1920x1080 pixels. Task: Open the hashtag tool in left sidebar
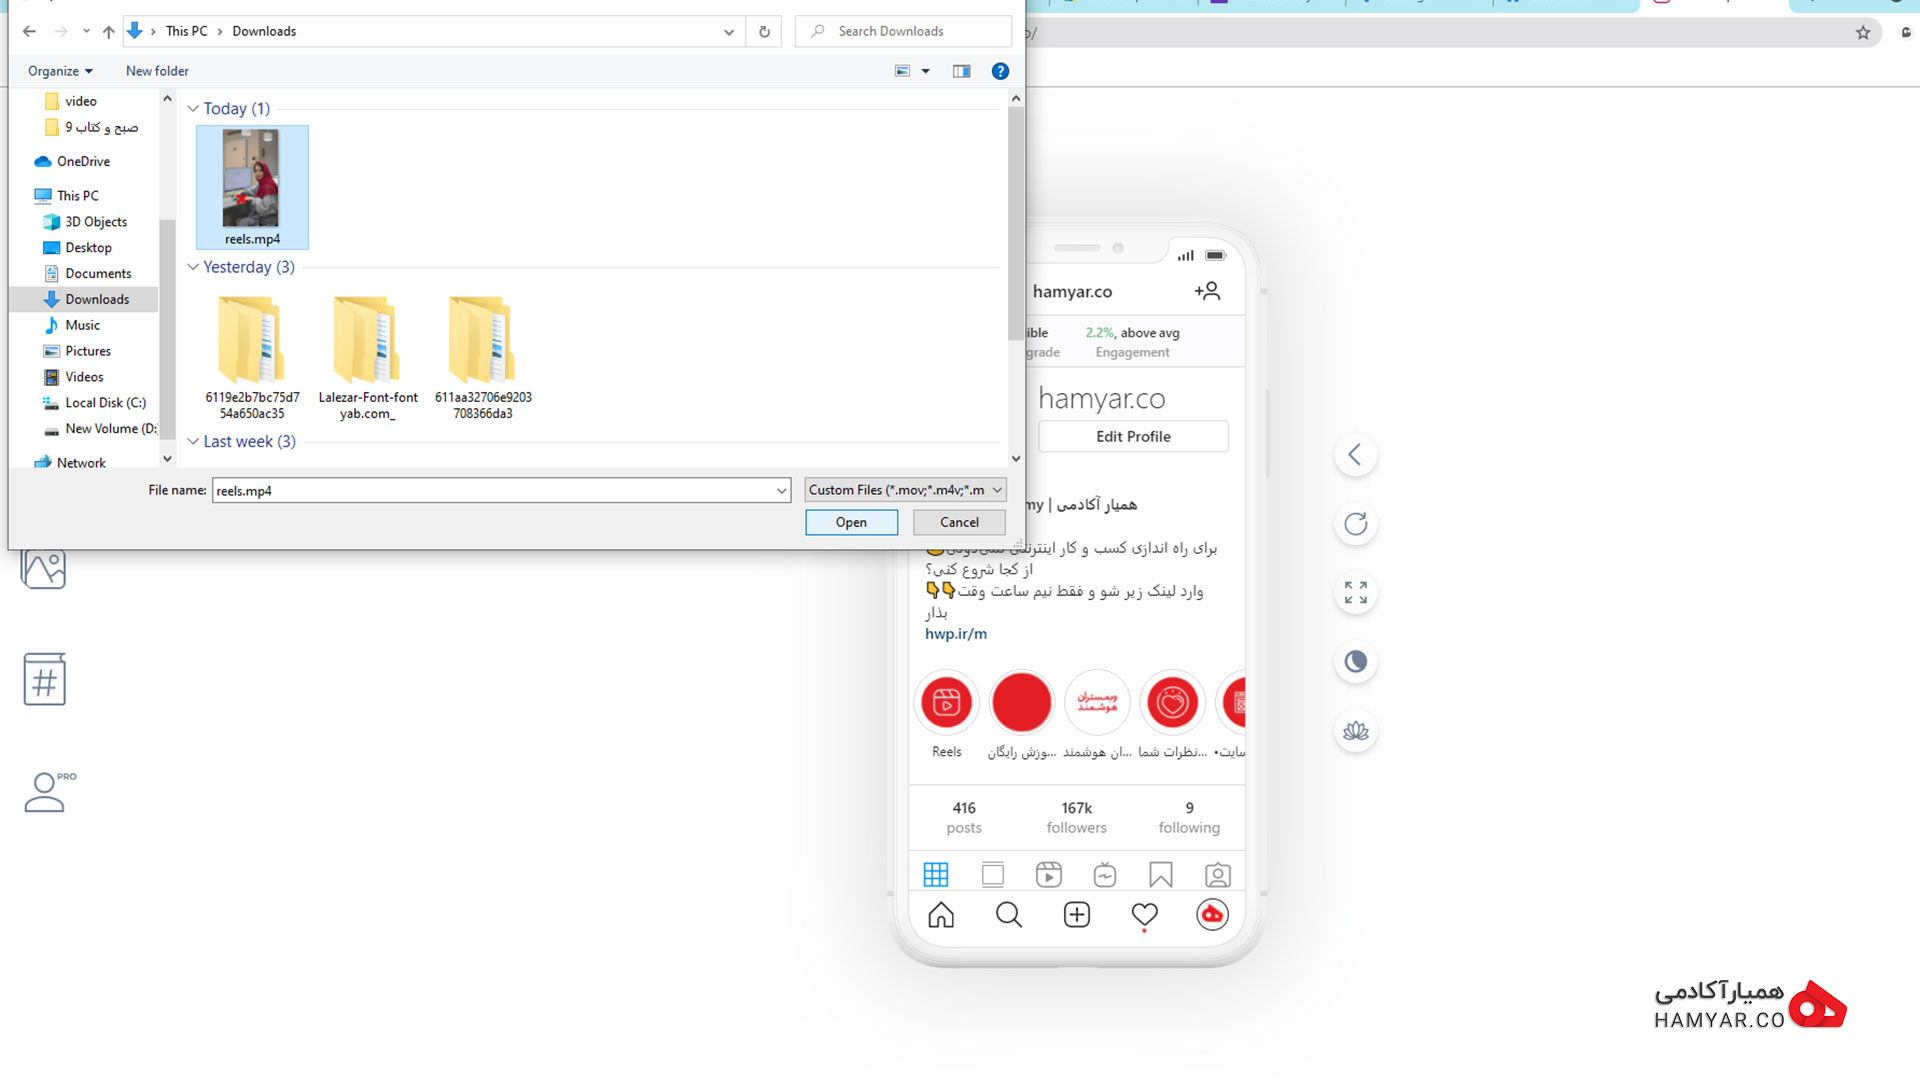point(44,679)
